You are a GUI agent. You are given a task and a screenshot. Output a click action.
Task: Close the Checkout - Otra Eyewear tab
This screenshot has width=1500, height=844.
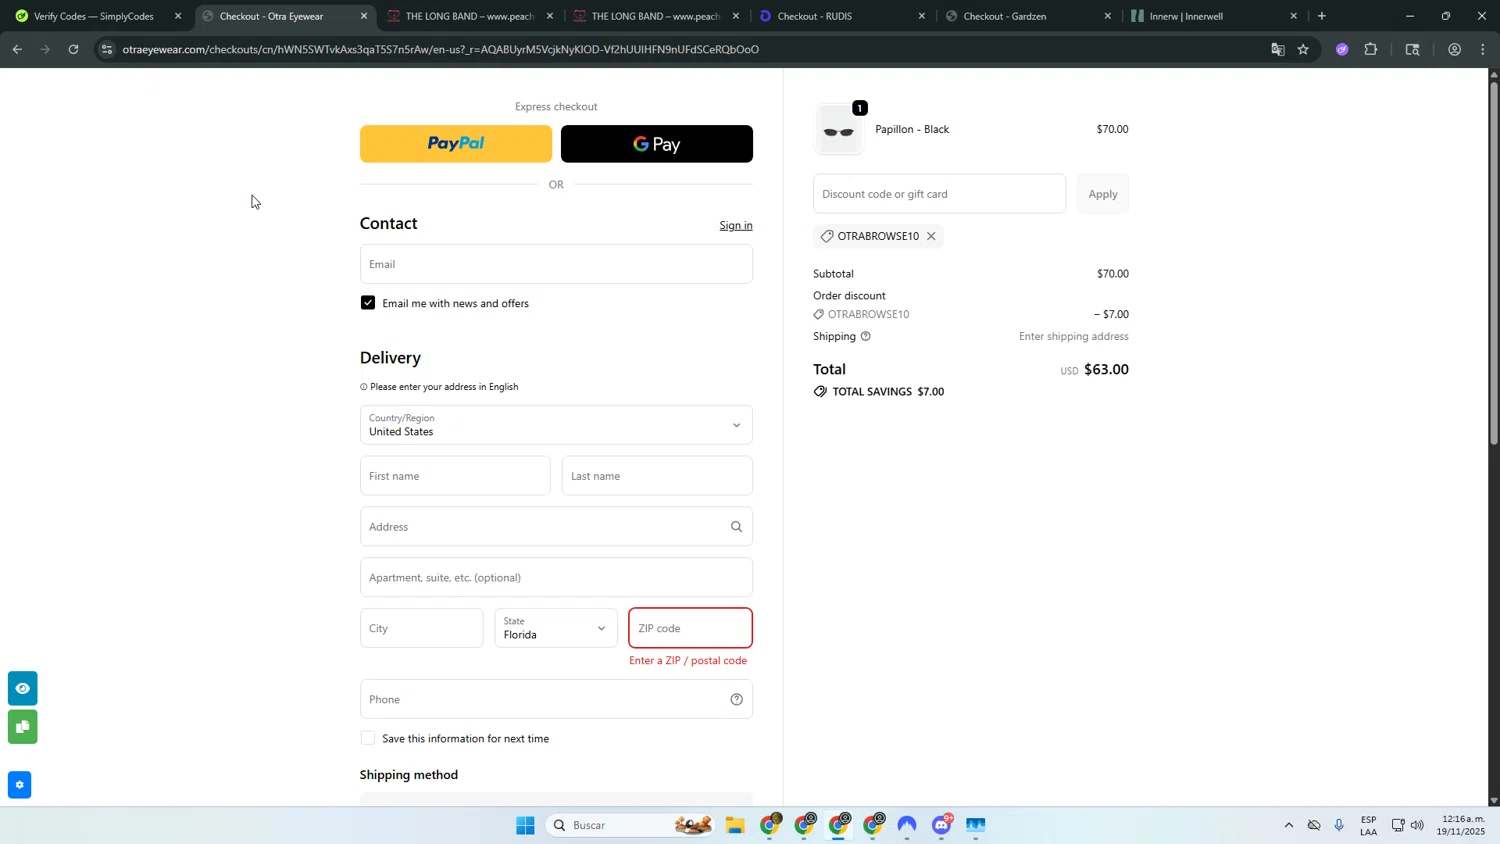tap(364, 16)
